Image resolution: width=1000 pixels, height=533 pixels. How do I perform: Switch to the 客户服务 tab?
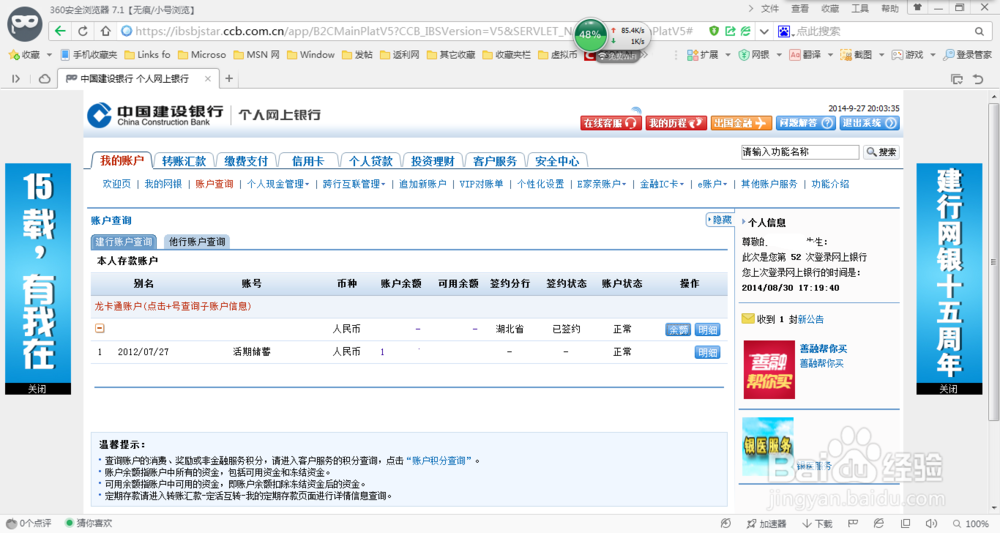click(495, 161)
